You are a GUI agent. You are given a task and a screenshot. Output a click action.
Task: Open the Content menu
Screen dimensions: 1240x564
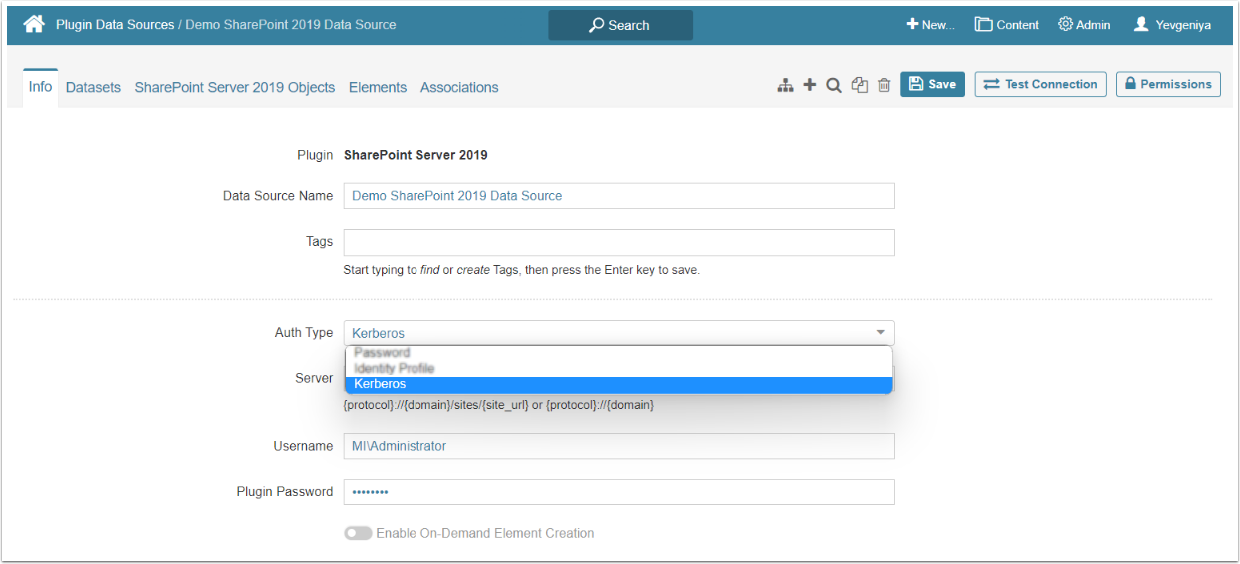point(1007,25)
